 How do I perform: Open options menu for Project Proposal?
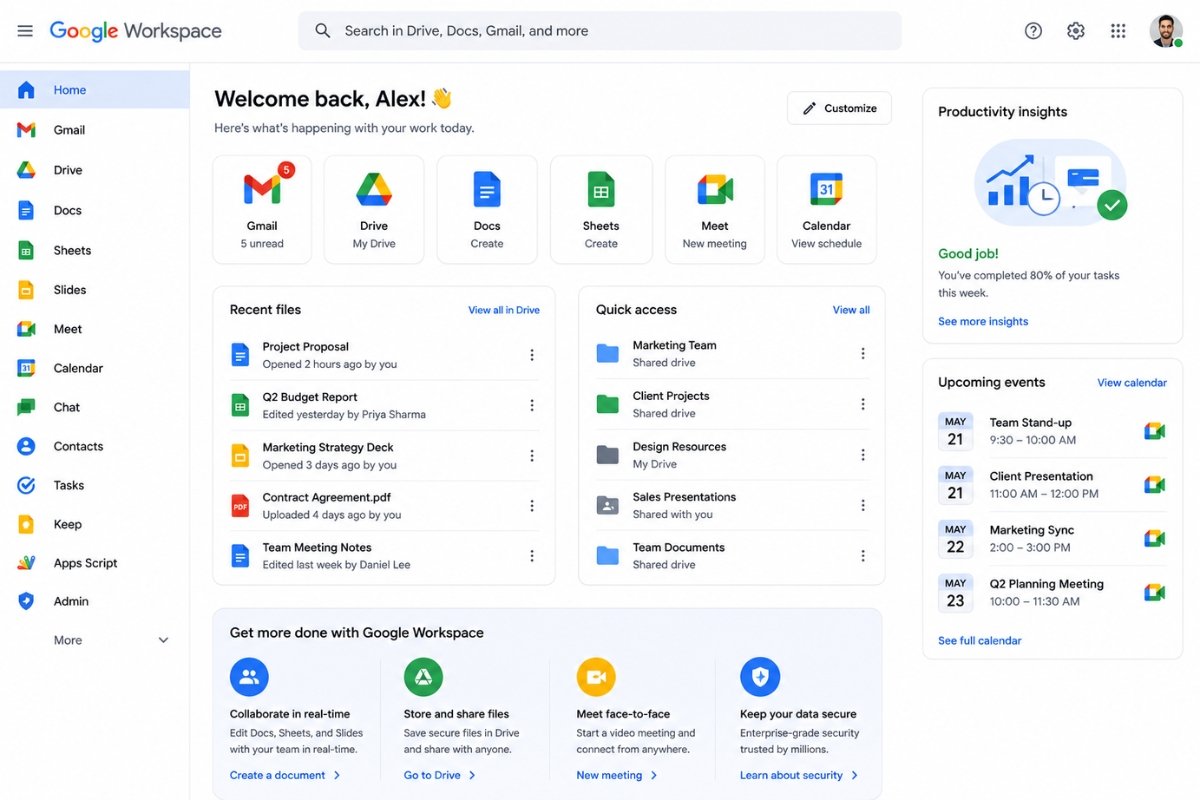[532, 355]
